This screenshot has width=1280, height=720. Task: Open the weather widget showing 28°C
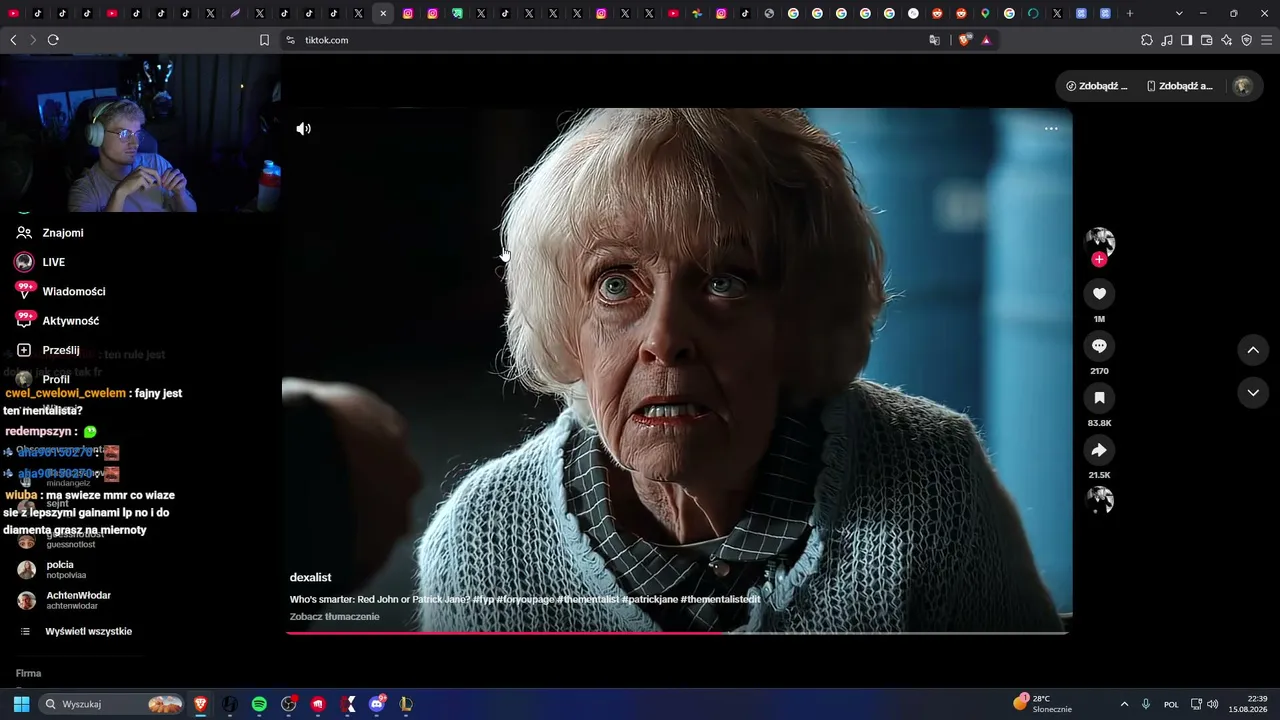pyautogui.click(x=1043, y=703)
